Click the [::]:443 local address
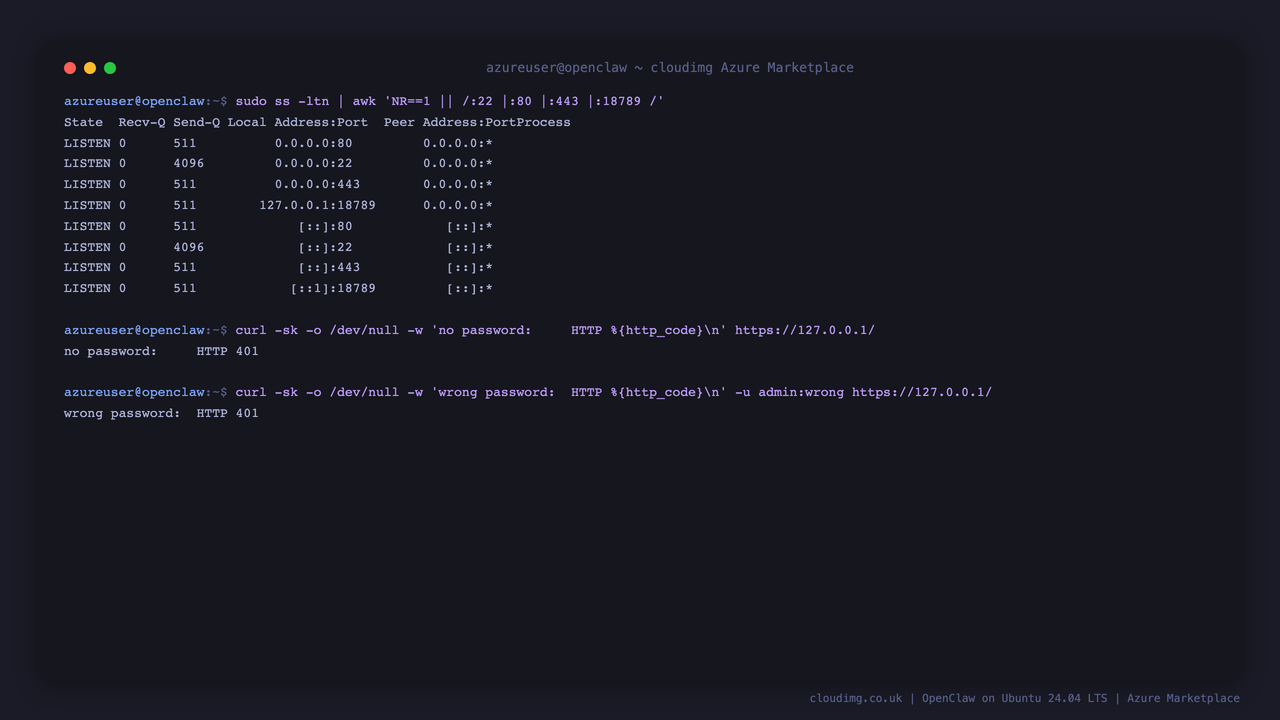Viewport: 1280px width, 720px height. (330, 268)
